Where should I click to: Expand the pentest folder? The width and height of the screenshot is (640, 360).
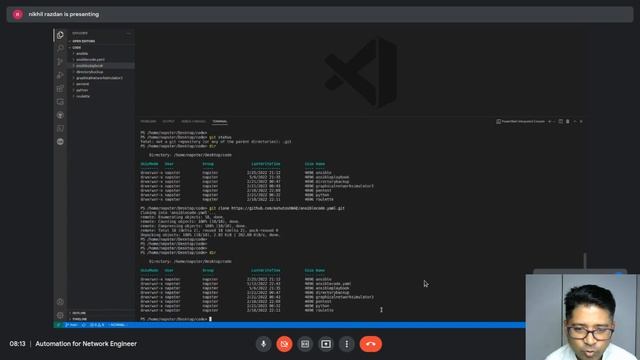click(x=101, y=84)
